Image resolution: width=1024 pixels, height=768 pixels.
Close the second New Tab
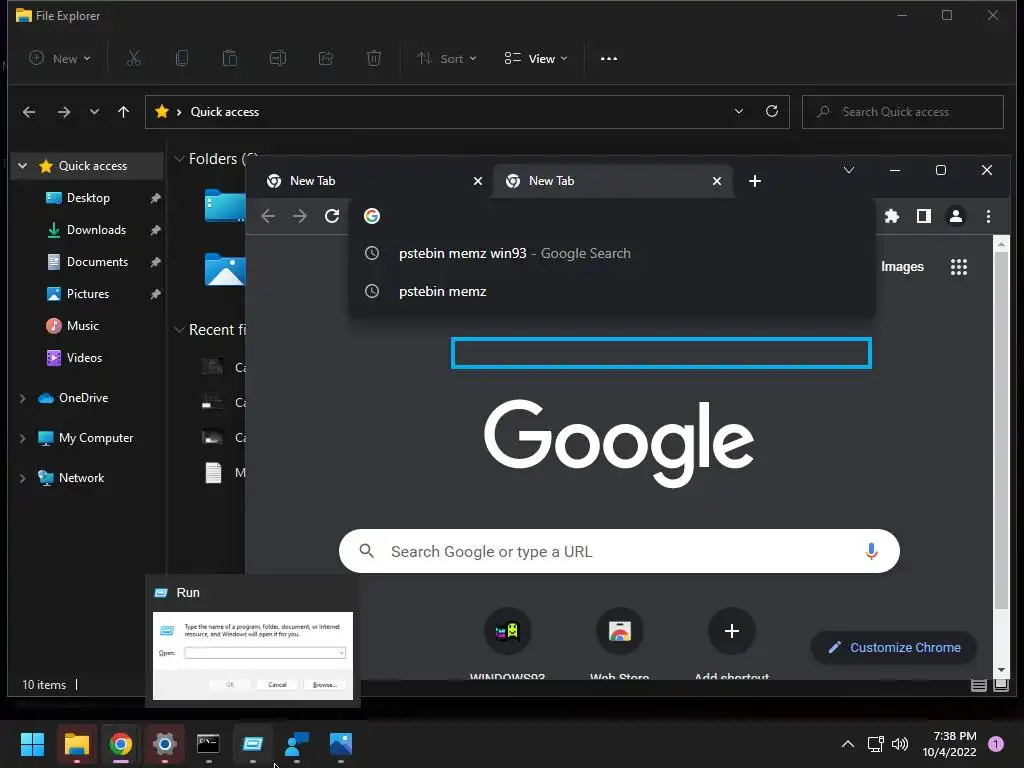click(x=716, y=181)
